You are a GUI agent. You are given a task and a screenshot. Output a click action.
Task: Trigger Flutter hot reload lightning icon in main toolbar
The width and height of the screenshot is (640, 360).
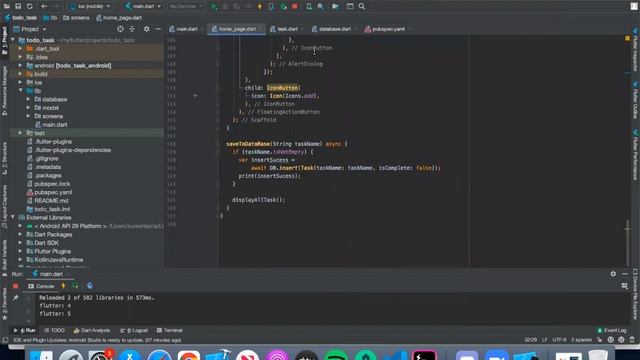click(x=260, y=7)
